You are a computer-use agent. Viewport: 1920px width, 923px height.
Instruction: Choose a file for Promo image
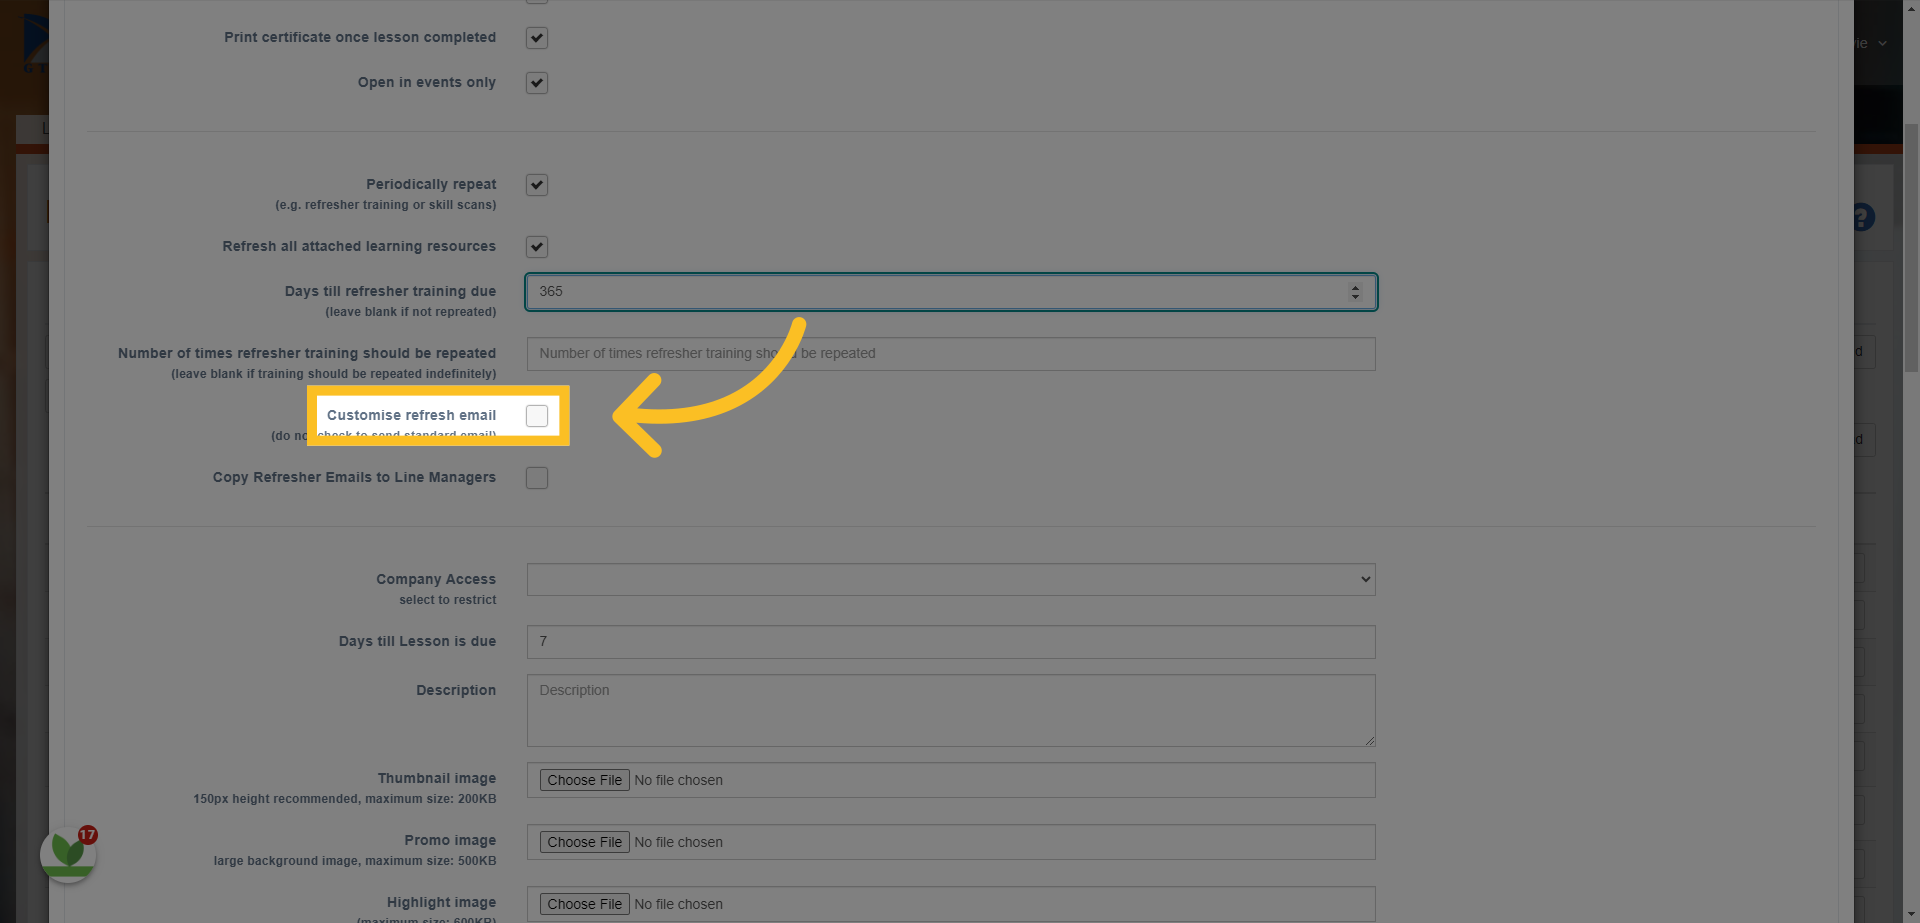coord(585,842)
